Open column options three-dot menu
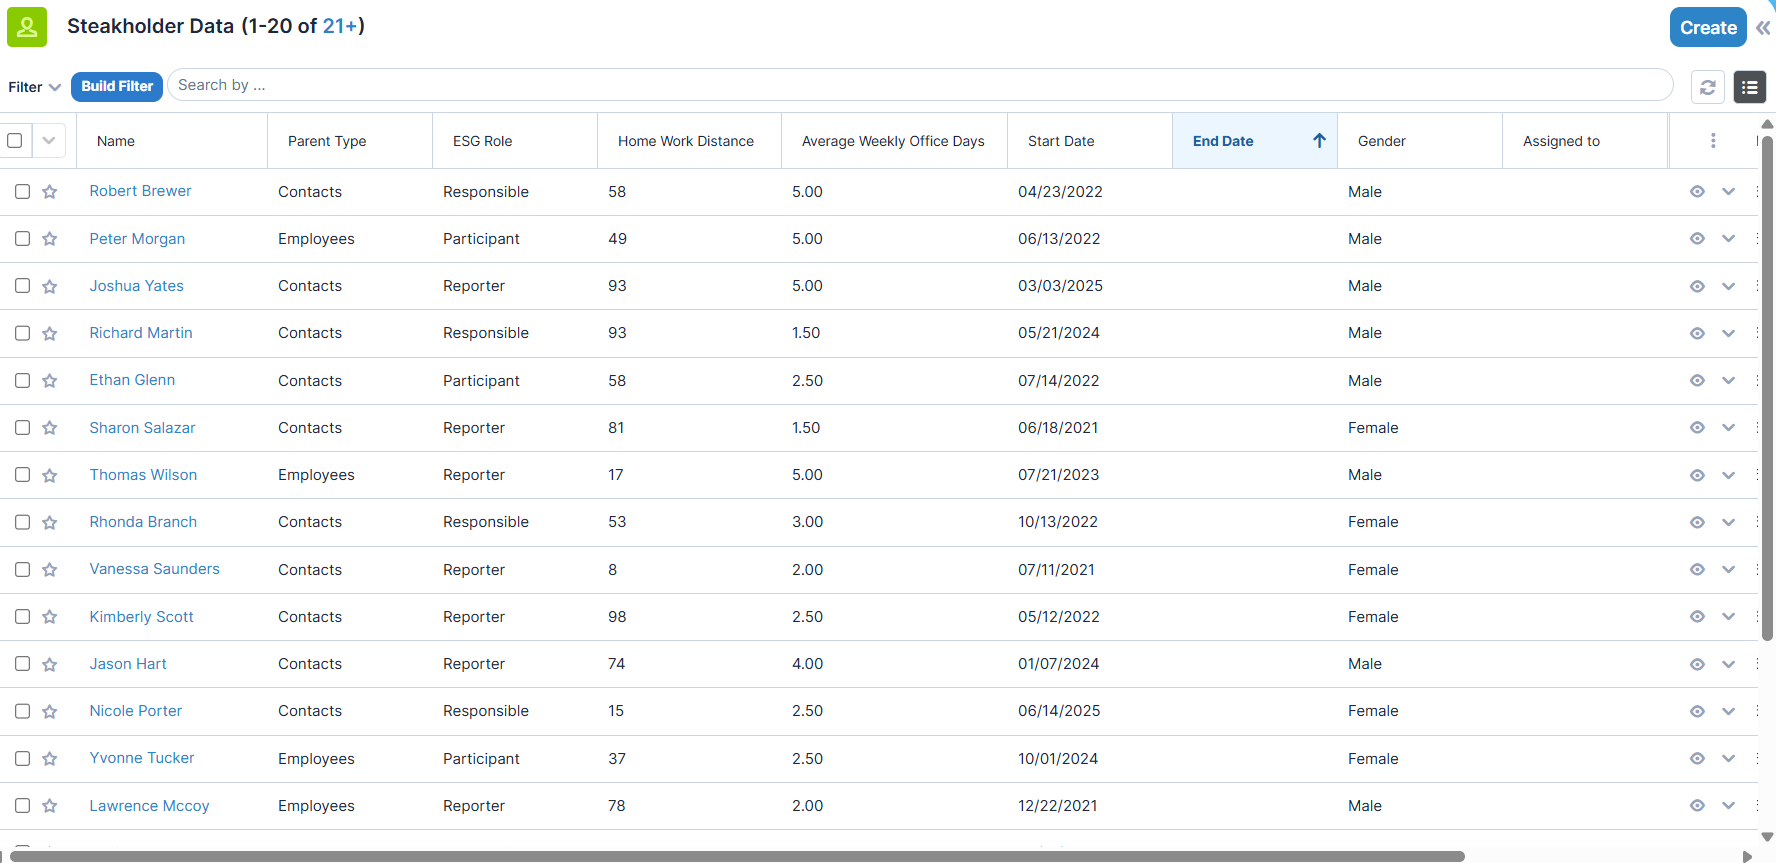1776x863 pixels. (x=1713, y=141)
